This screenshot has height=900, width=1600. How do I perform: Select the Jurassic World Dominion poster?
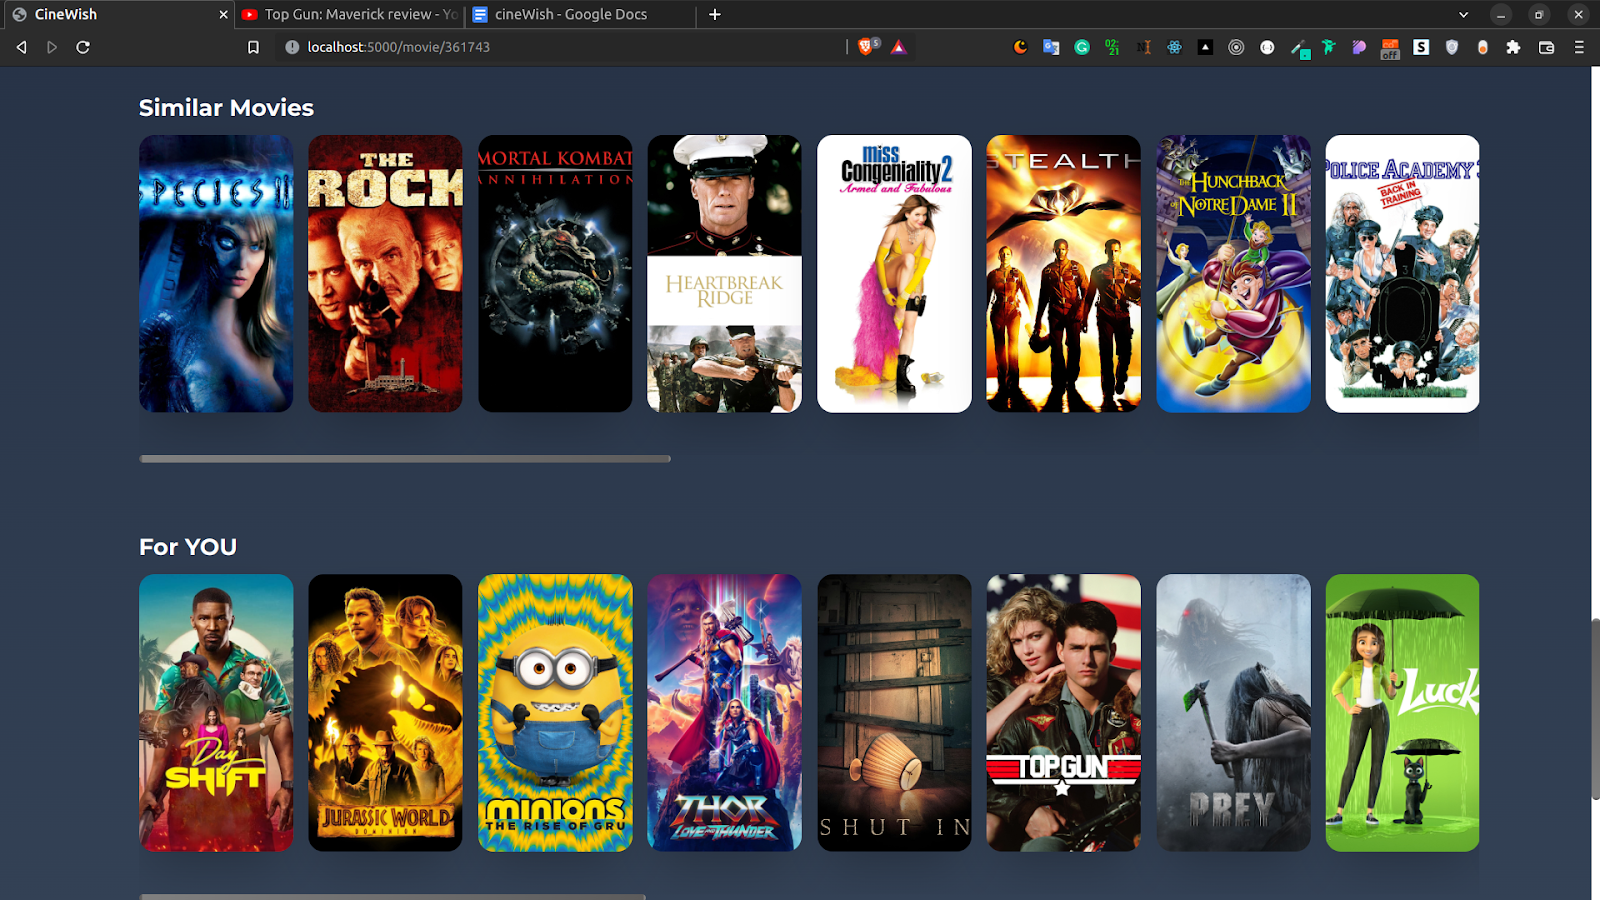pyautogui.click(x=385, y=713)
